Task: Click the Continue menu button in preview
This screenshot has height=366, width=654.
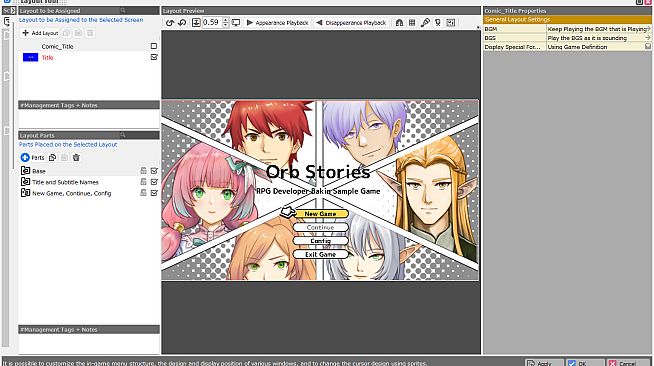Action: coord(320,227)
